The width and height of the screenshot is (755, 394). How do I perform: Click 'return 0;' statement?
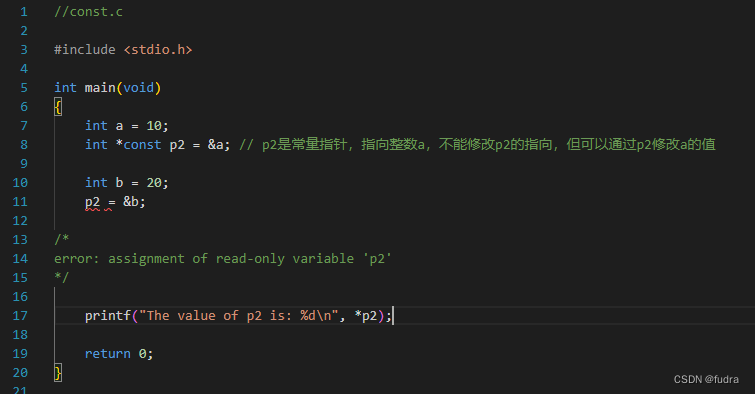(x=119, y=354)
